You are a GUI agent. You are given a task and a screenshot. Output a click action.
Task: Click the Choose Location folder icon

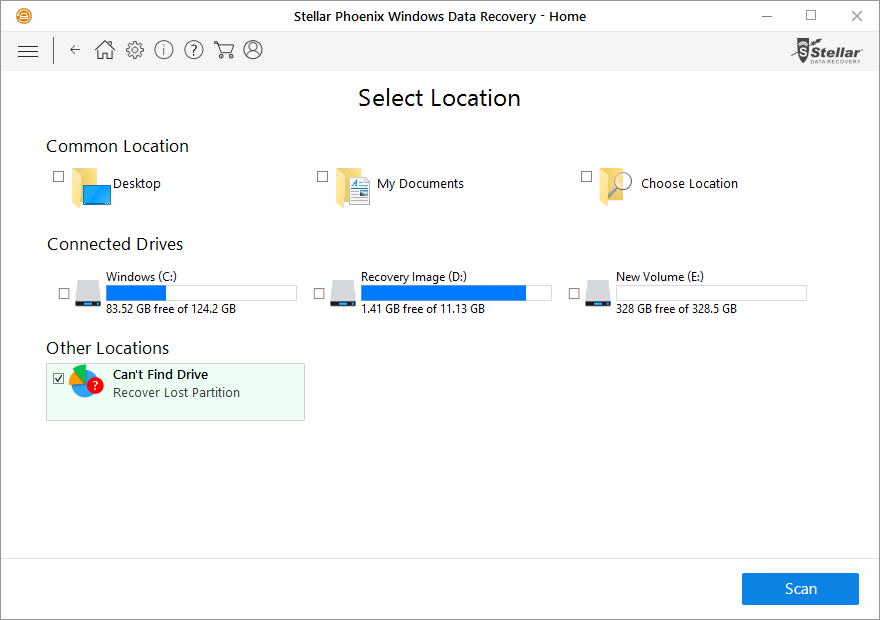click(x=615, y=186)
